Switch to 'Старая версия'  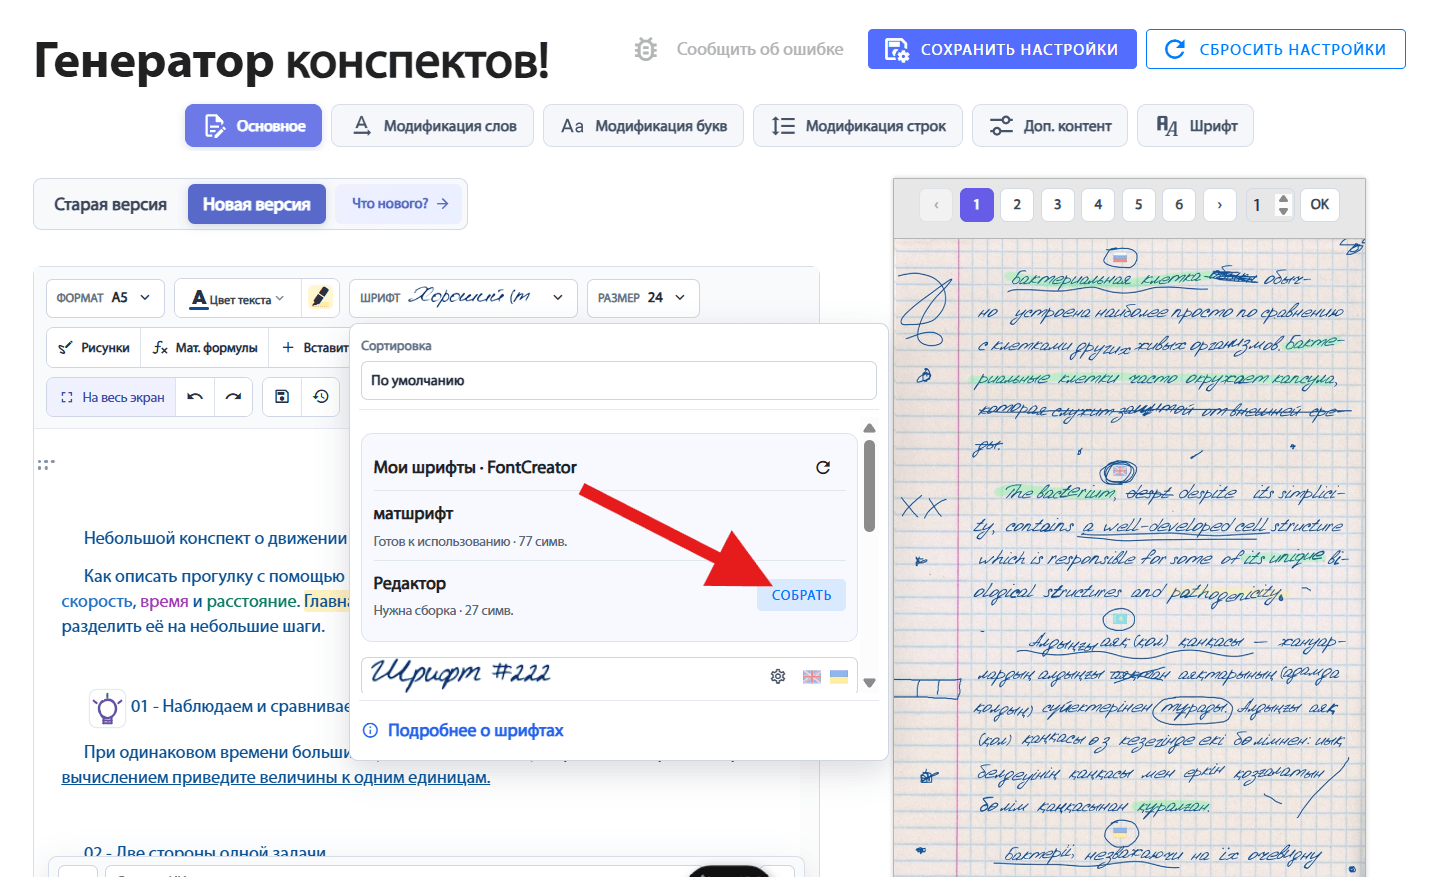click(110, 204)
